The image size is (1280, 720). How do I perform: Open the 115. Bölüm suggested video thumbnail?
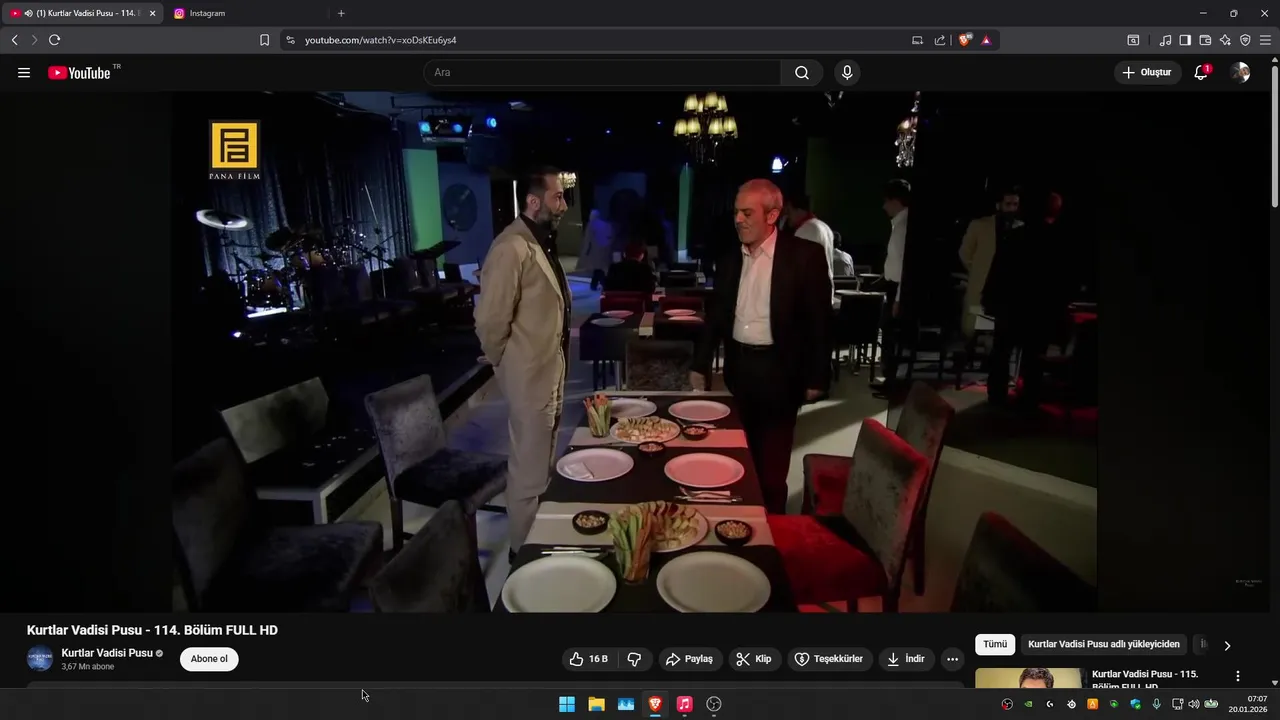1029,679
